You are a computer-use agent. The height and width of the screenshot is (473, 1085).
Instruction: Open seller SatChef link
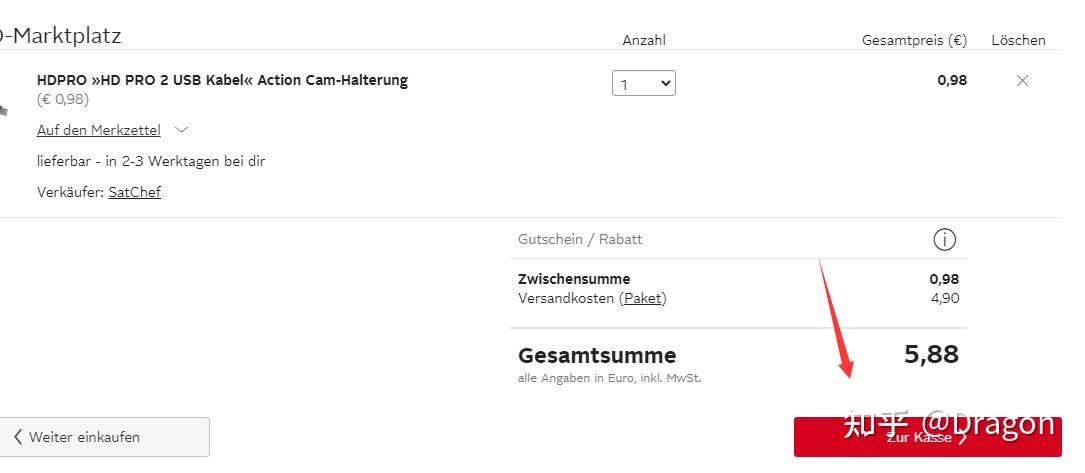pyautogui.click(x=134, y=192)
